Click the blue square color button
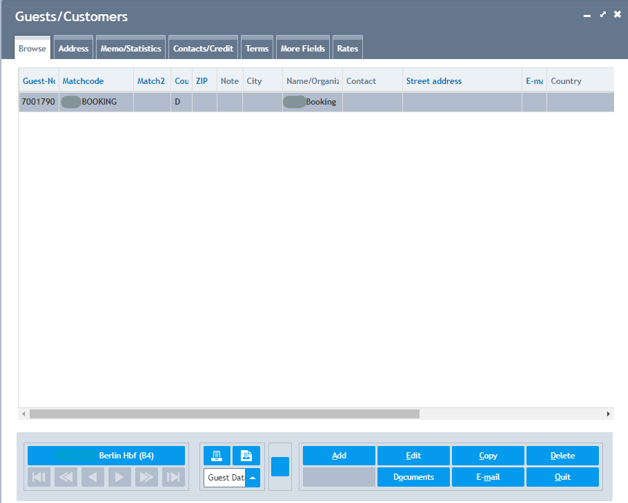Viewport: 628px width, 503px height. pos(280,467)
